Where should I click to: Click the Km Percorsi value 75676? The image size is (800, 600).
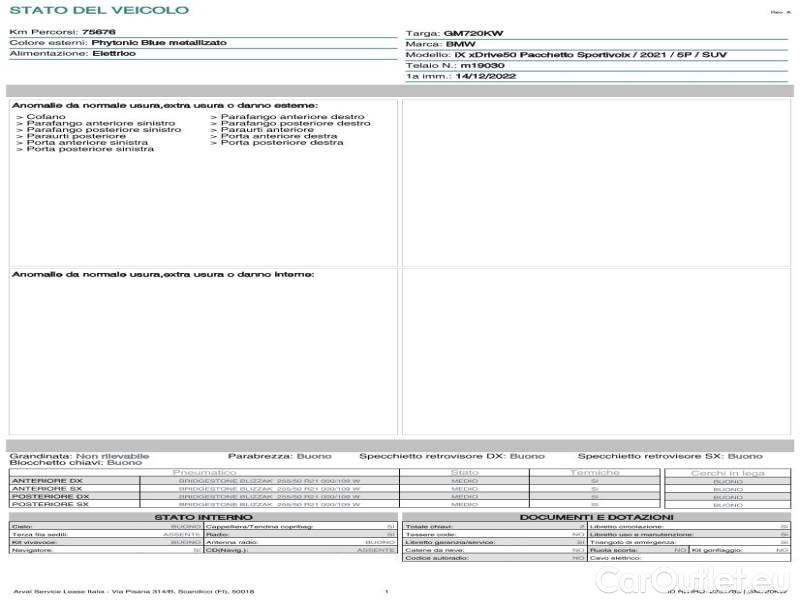[x=98, y=32]
